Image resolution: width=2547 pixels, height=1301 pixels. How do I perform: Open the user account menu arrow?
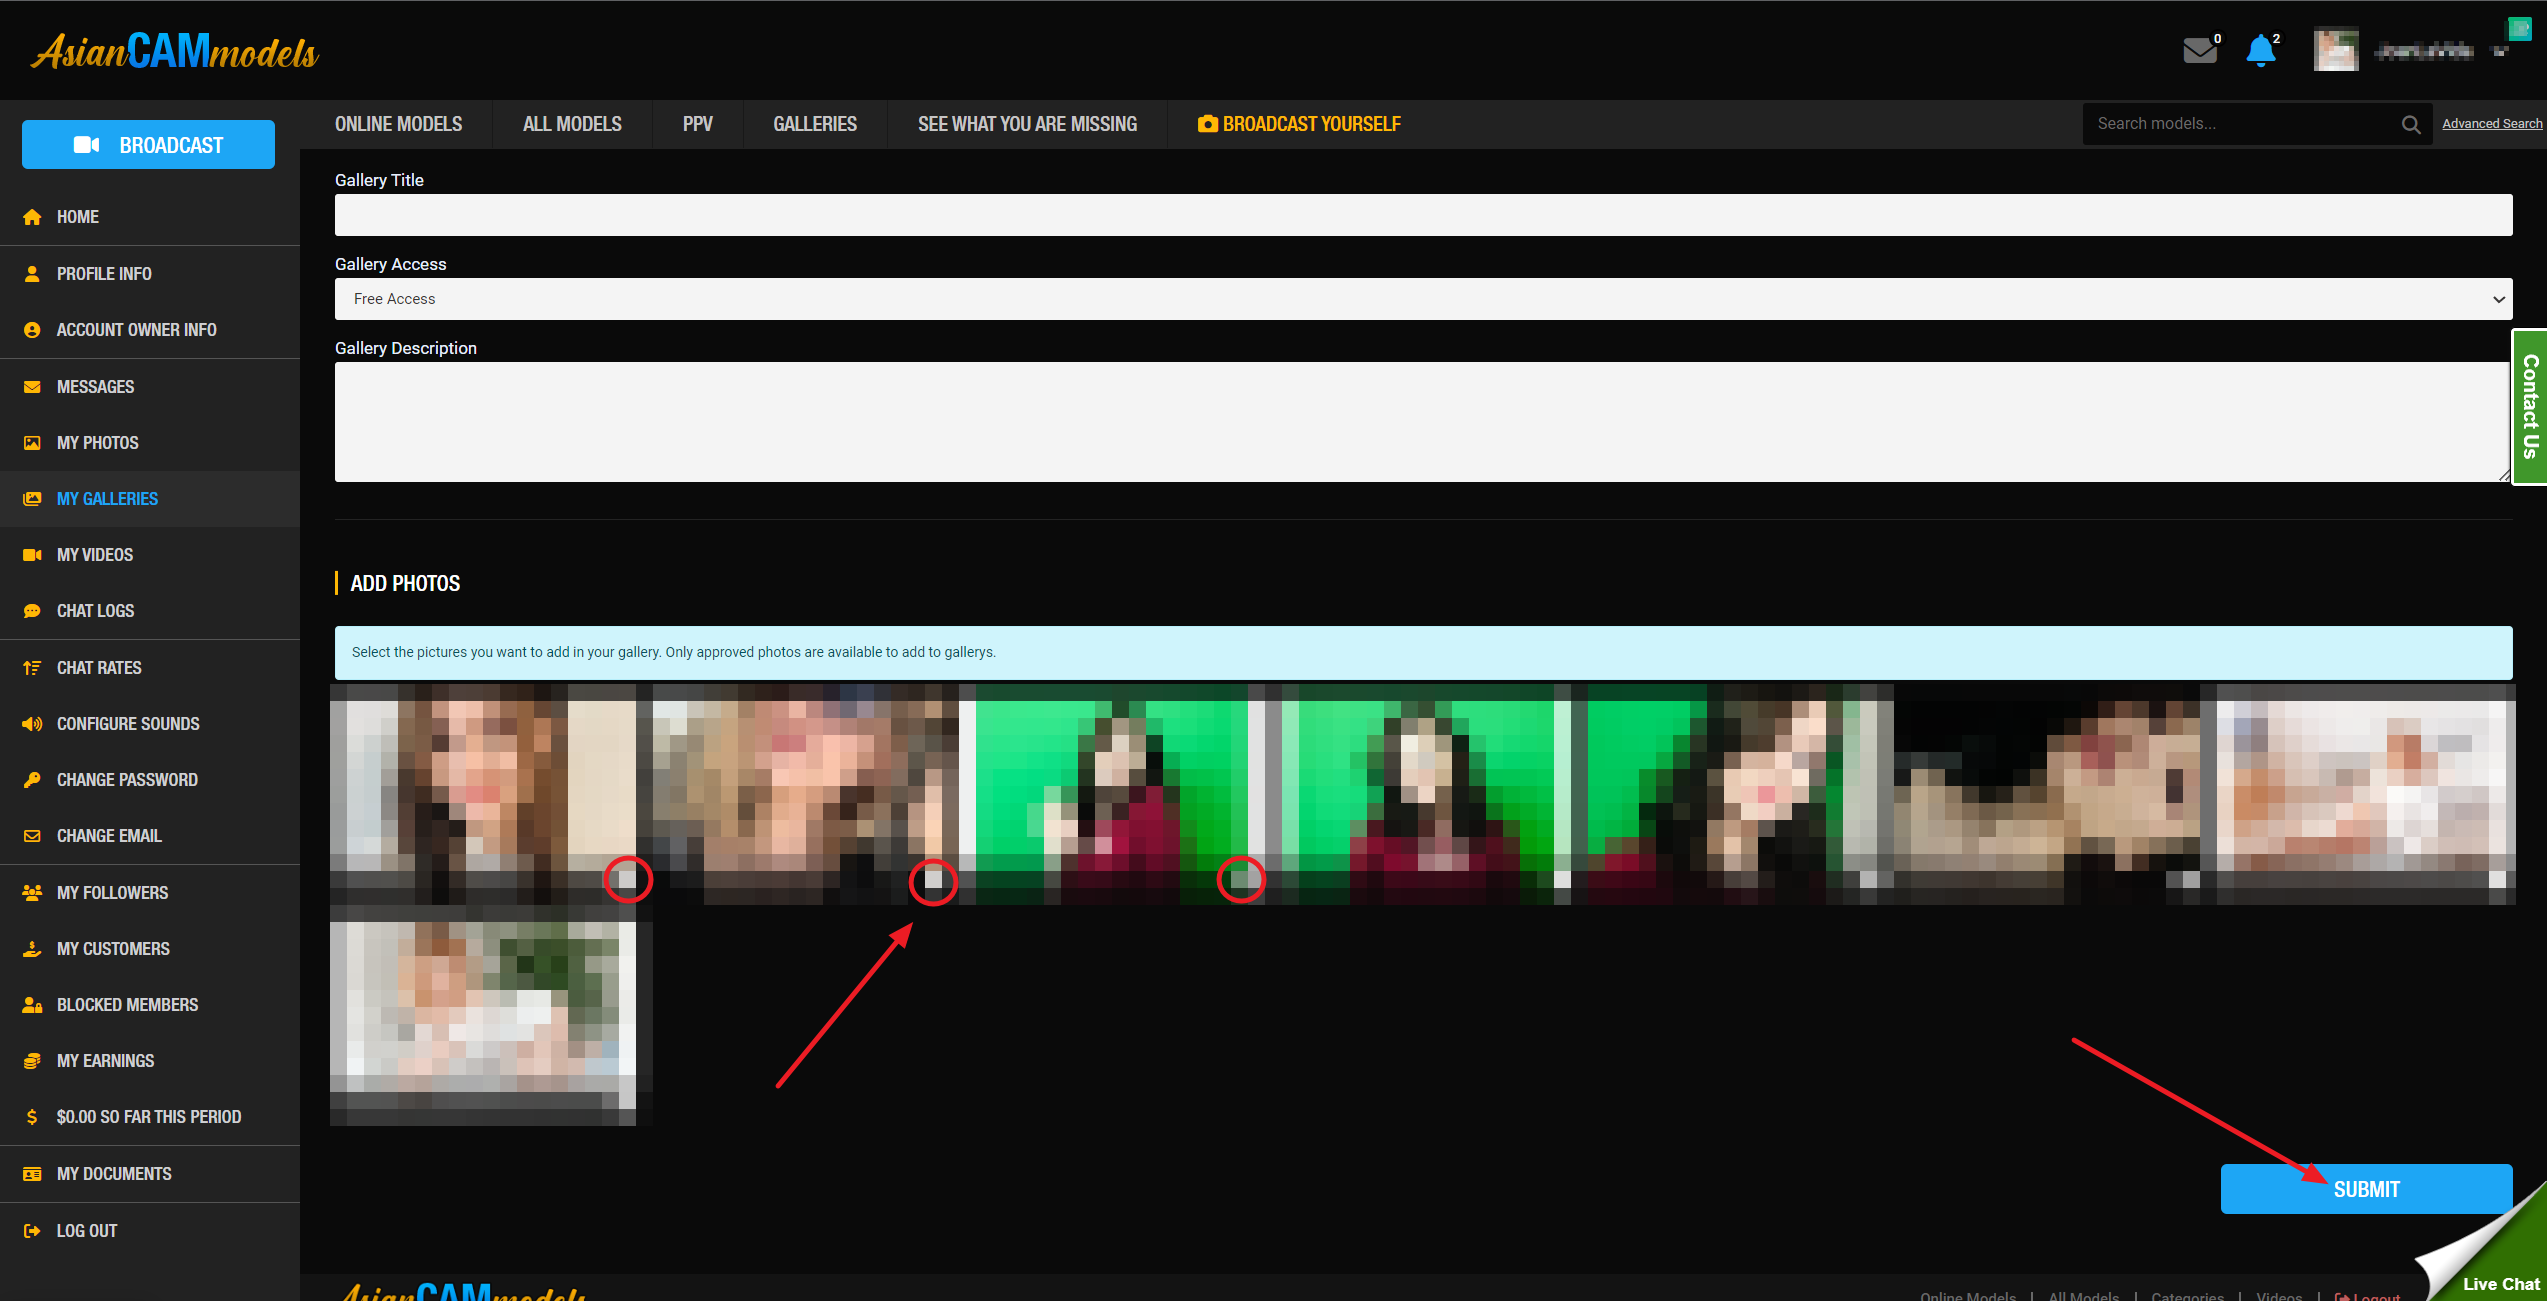(2500, 52)
